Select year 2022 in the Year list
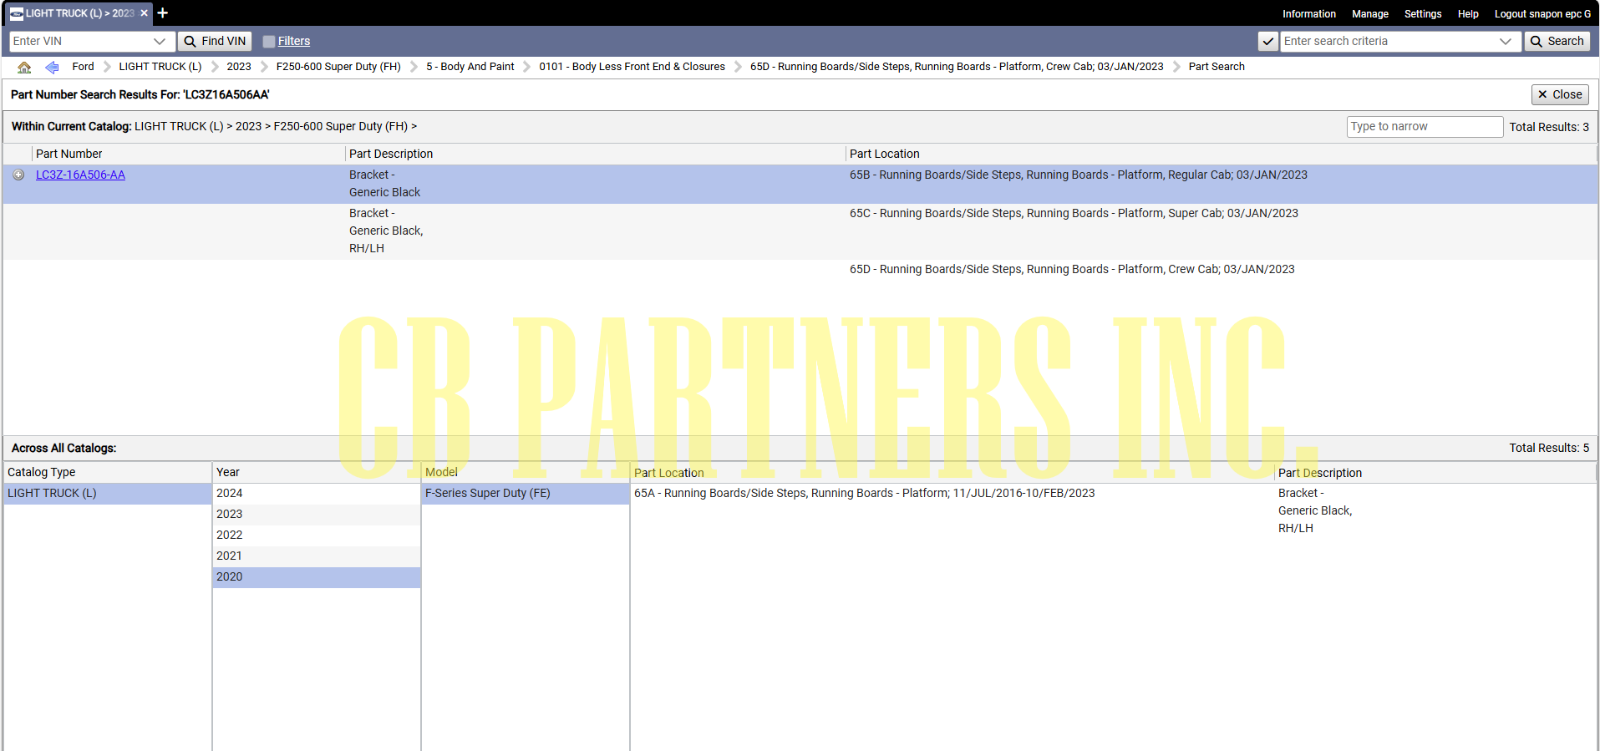 coord(229,535)
